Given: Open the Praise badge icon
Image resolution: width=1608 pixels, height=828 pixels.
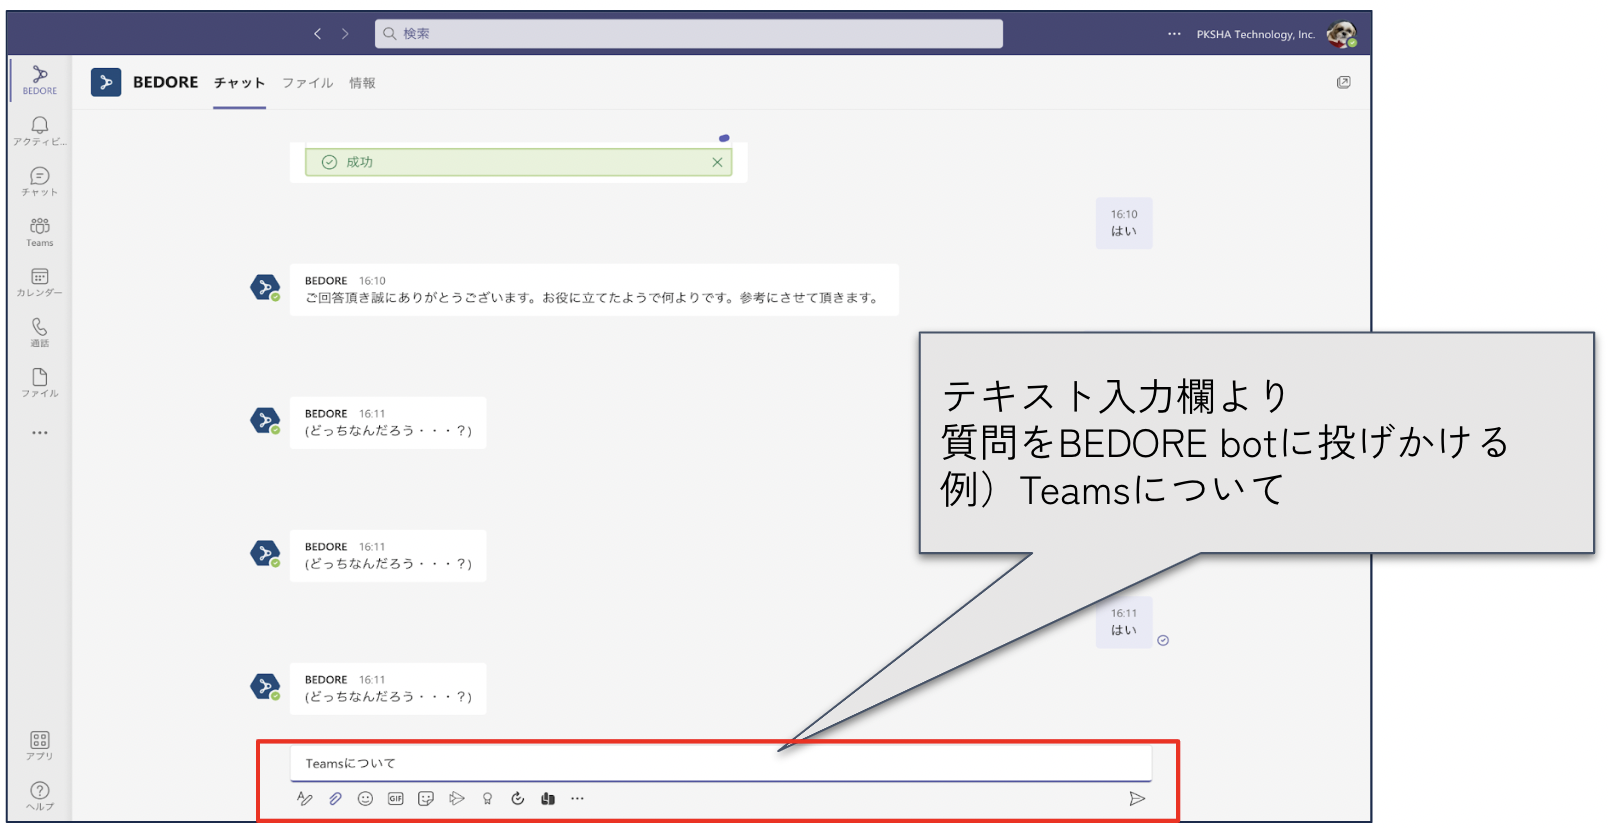Looking at the screenshot, I should click(x=487, y=798).
